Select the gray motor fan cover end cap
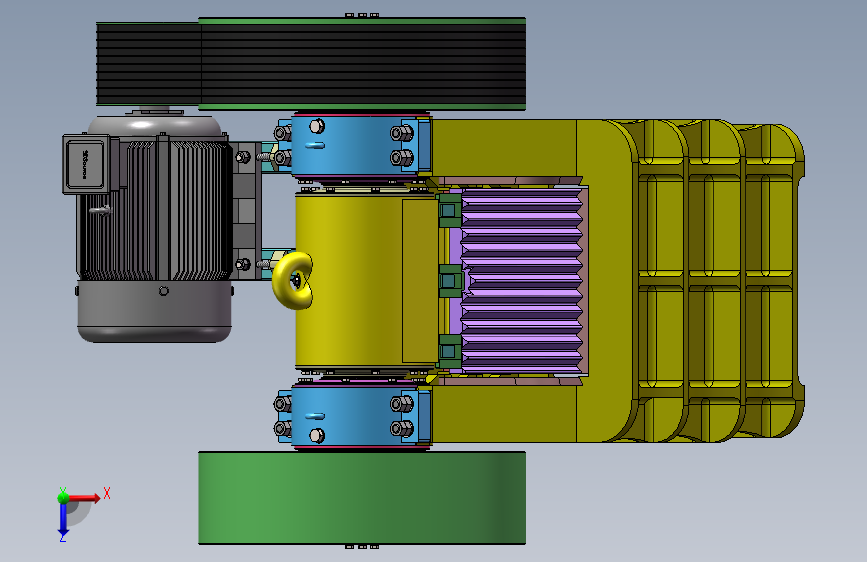 click(x=154, y=311)
